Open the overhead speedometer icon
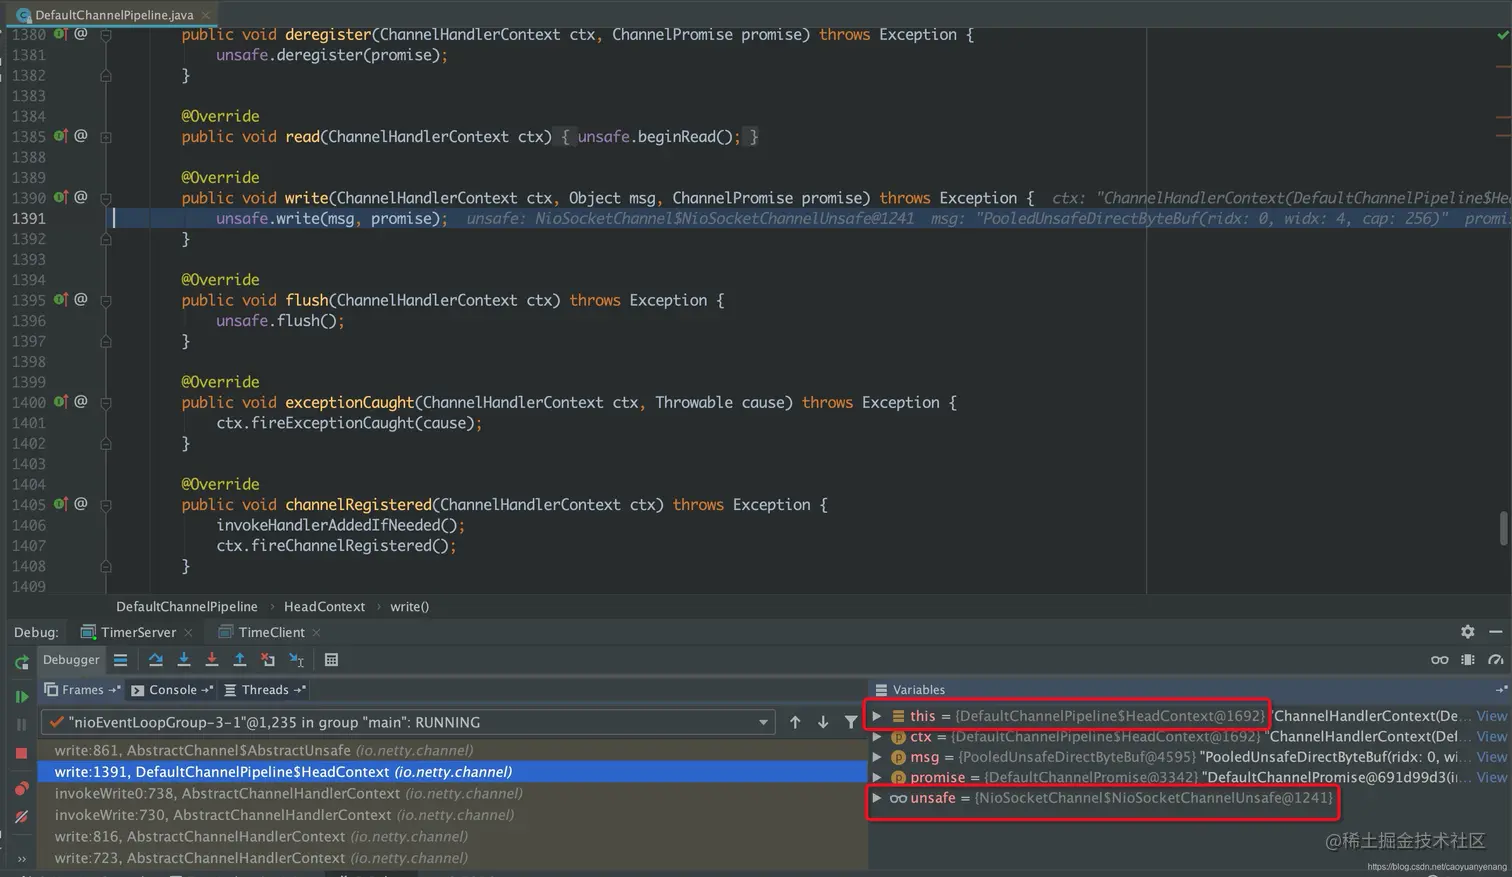This screenshot has width=1512, height=877. point(1495,660)
